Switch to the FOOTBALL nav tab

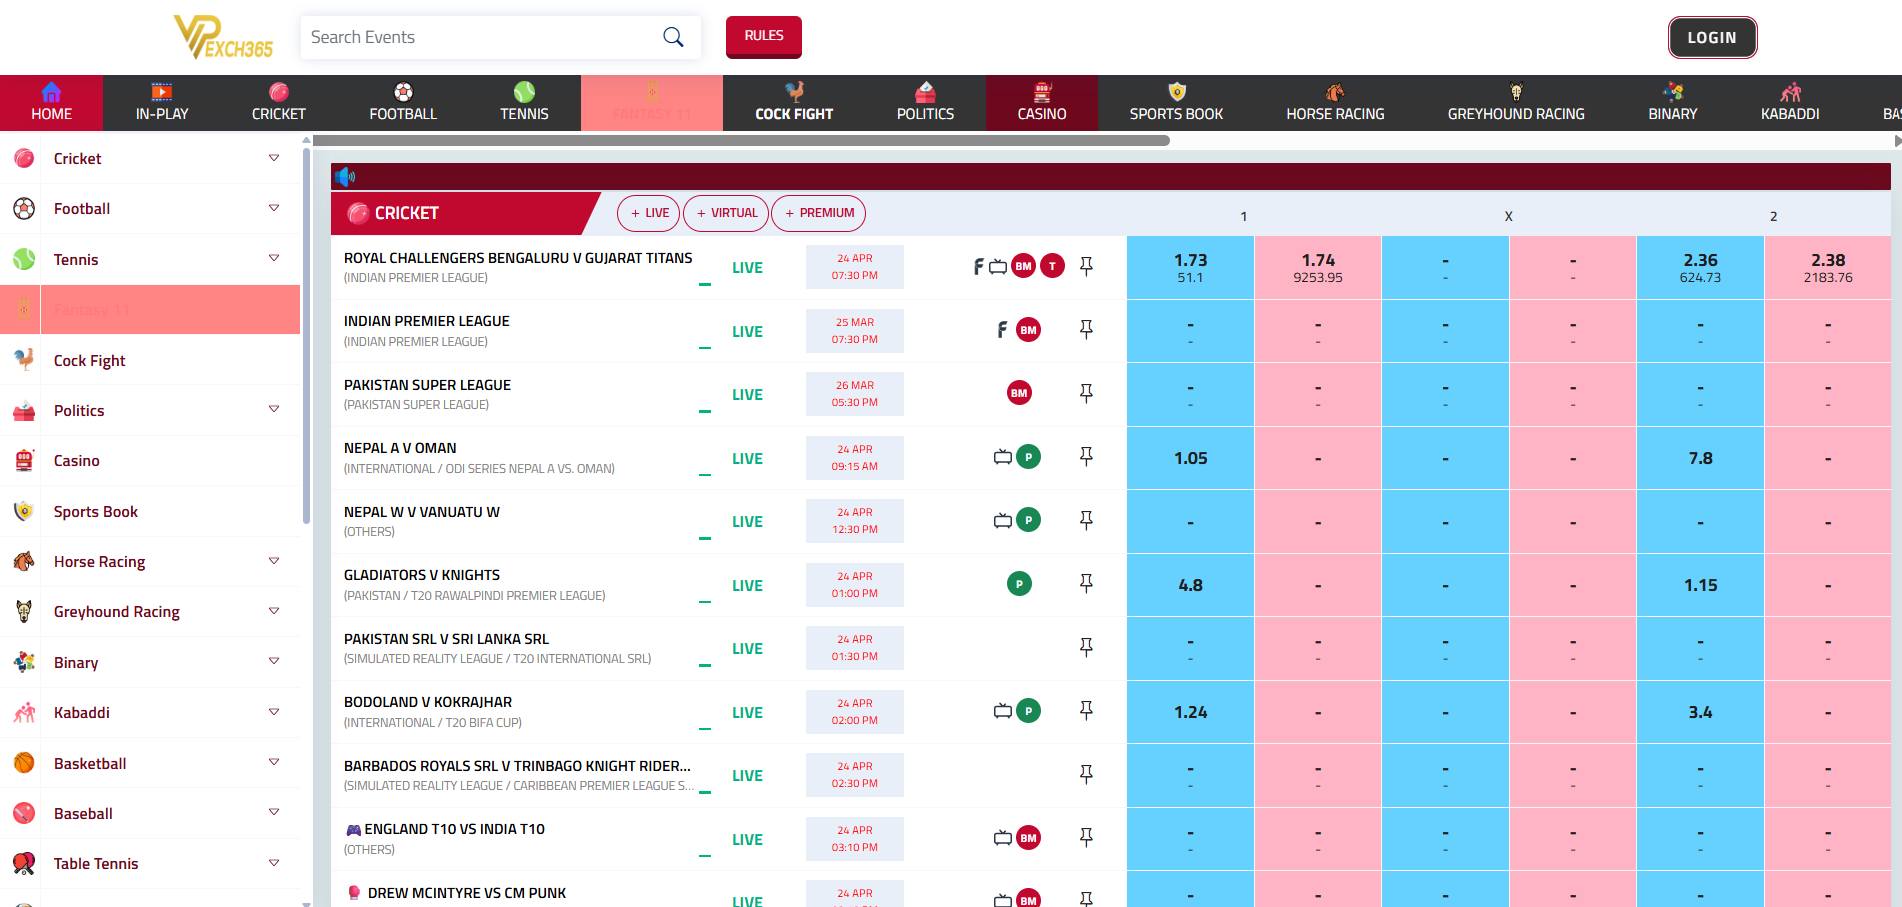403,103
